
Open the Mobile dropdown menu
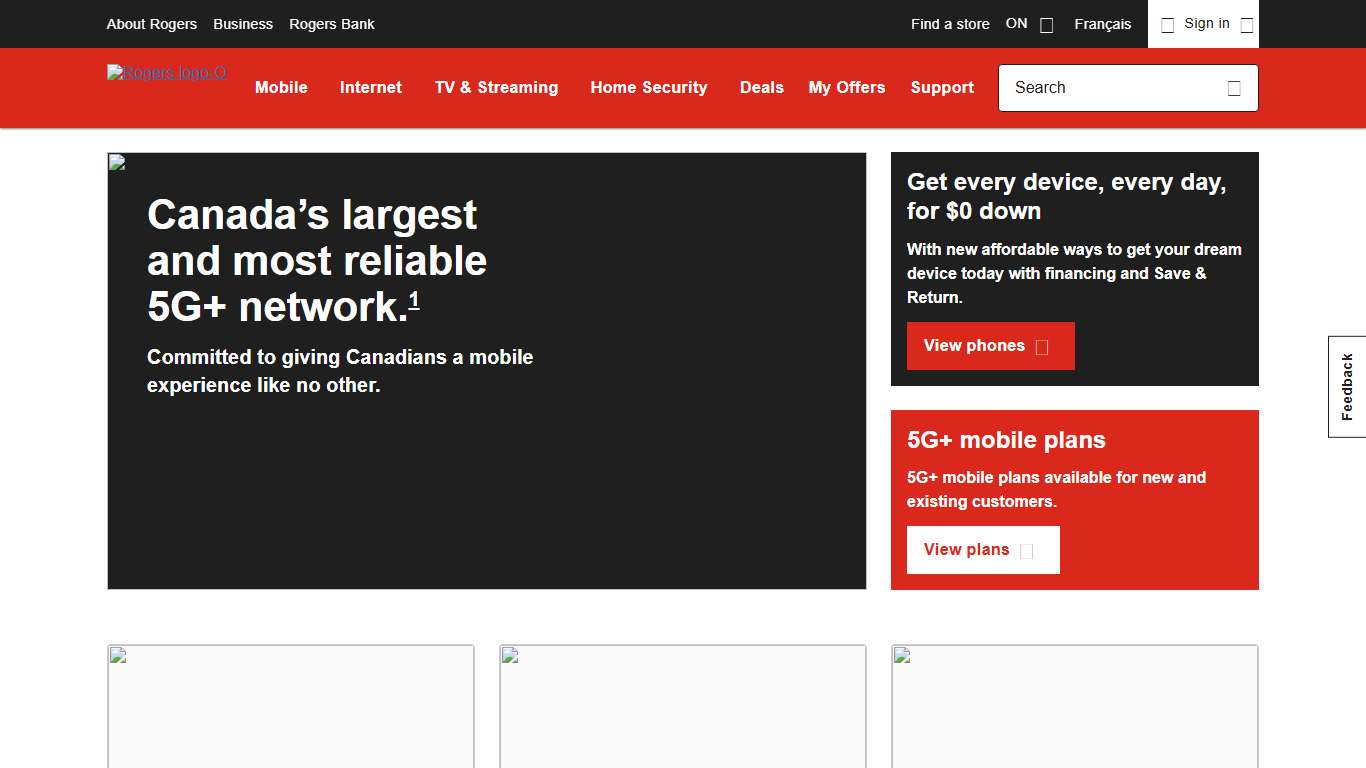point(281,88)
